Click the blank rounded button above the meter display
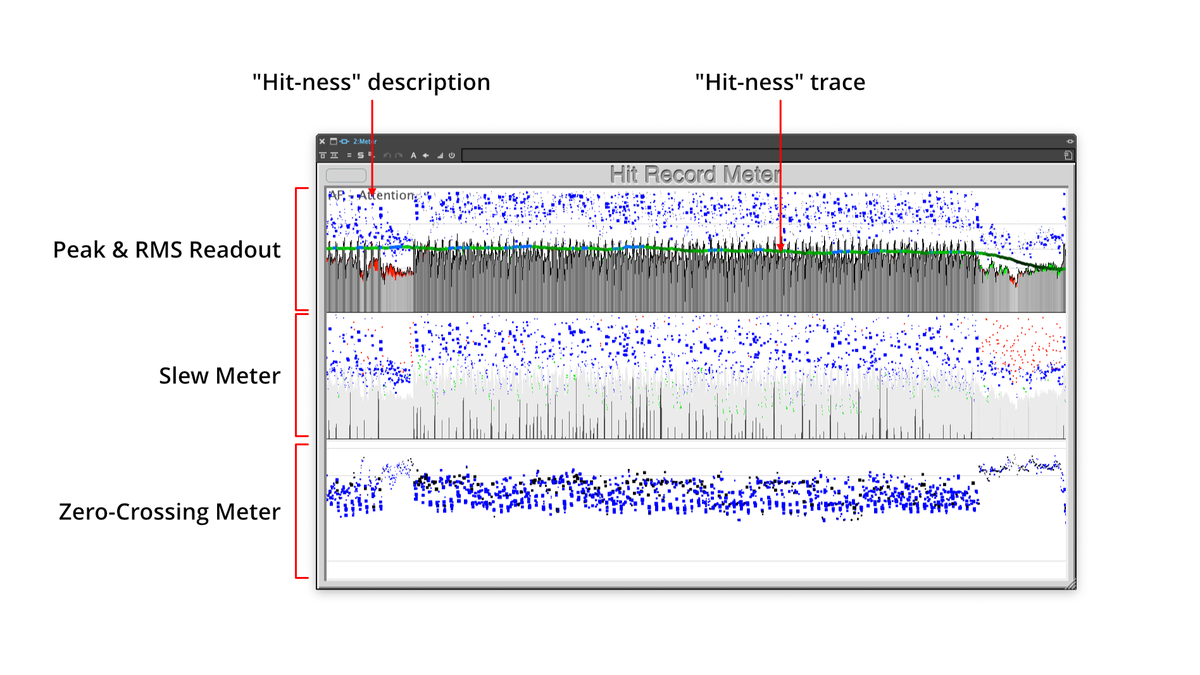Viewport: 1200px width, 675px height. pyautogui.click(x=345, y=174)
